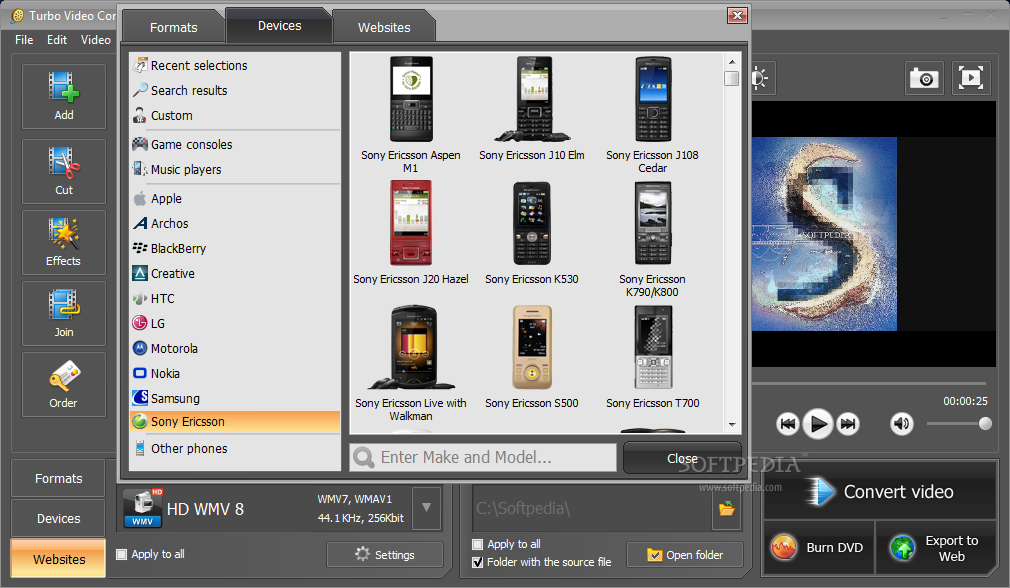This screenshot has height=588, width=1010.
Task: Play the preview video
Action: click(x=818, y=424)
